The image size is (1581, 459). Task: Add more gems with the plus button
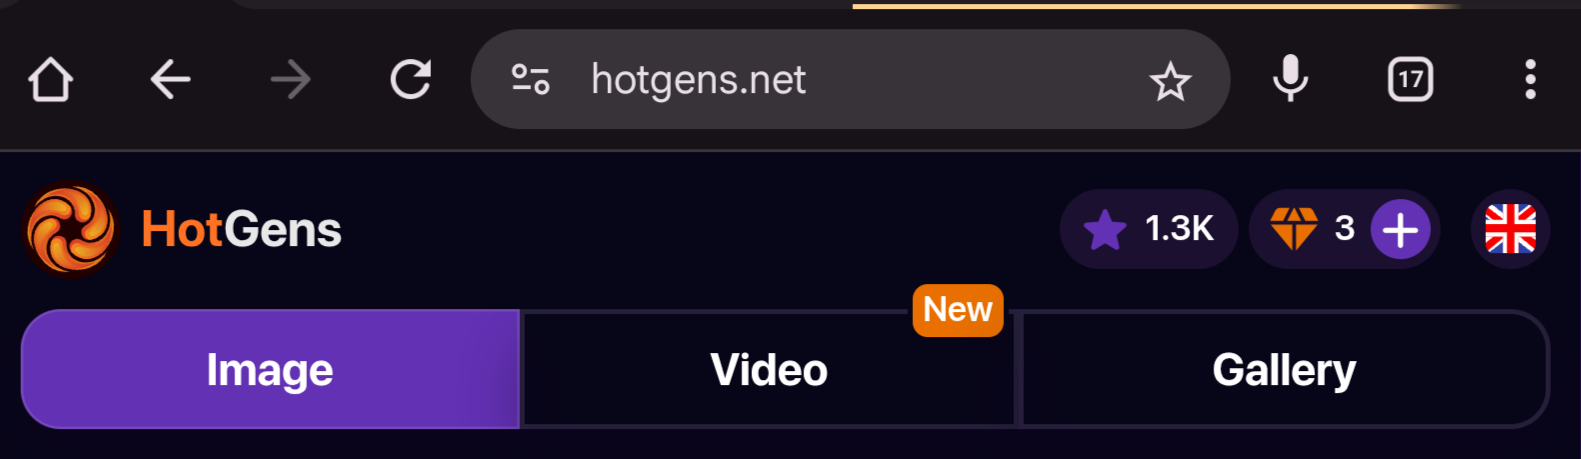tap(1400, 229)
